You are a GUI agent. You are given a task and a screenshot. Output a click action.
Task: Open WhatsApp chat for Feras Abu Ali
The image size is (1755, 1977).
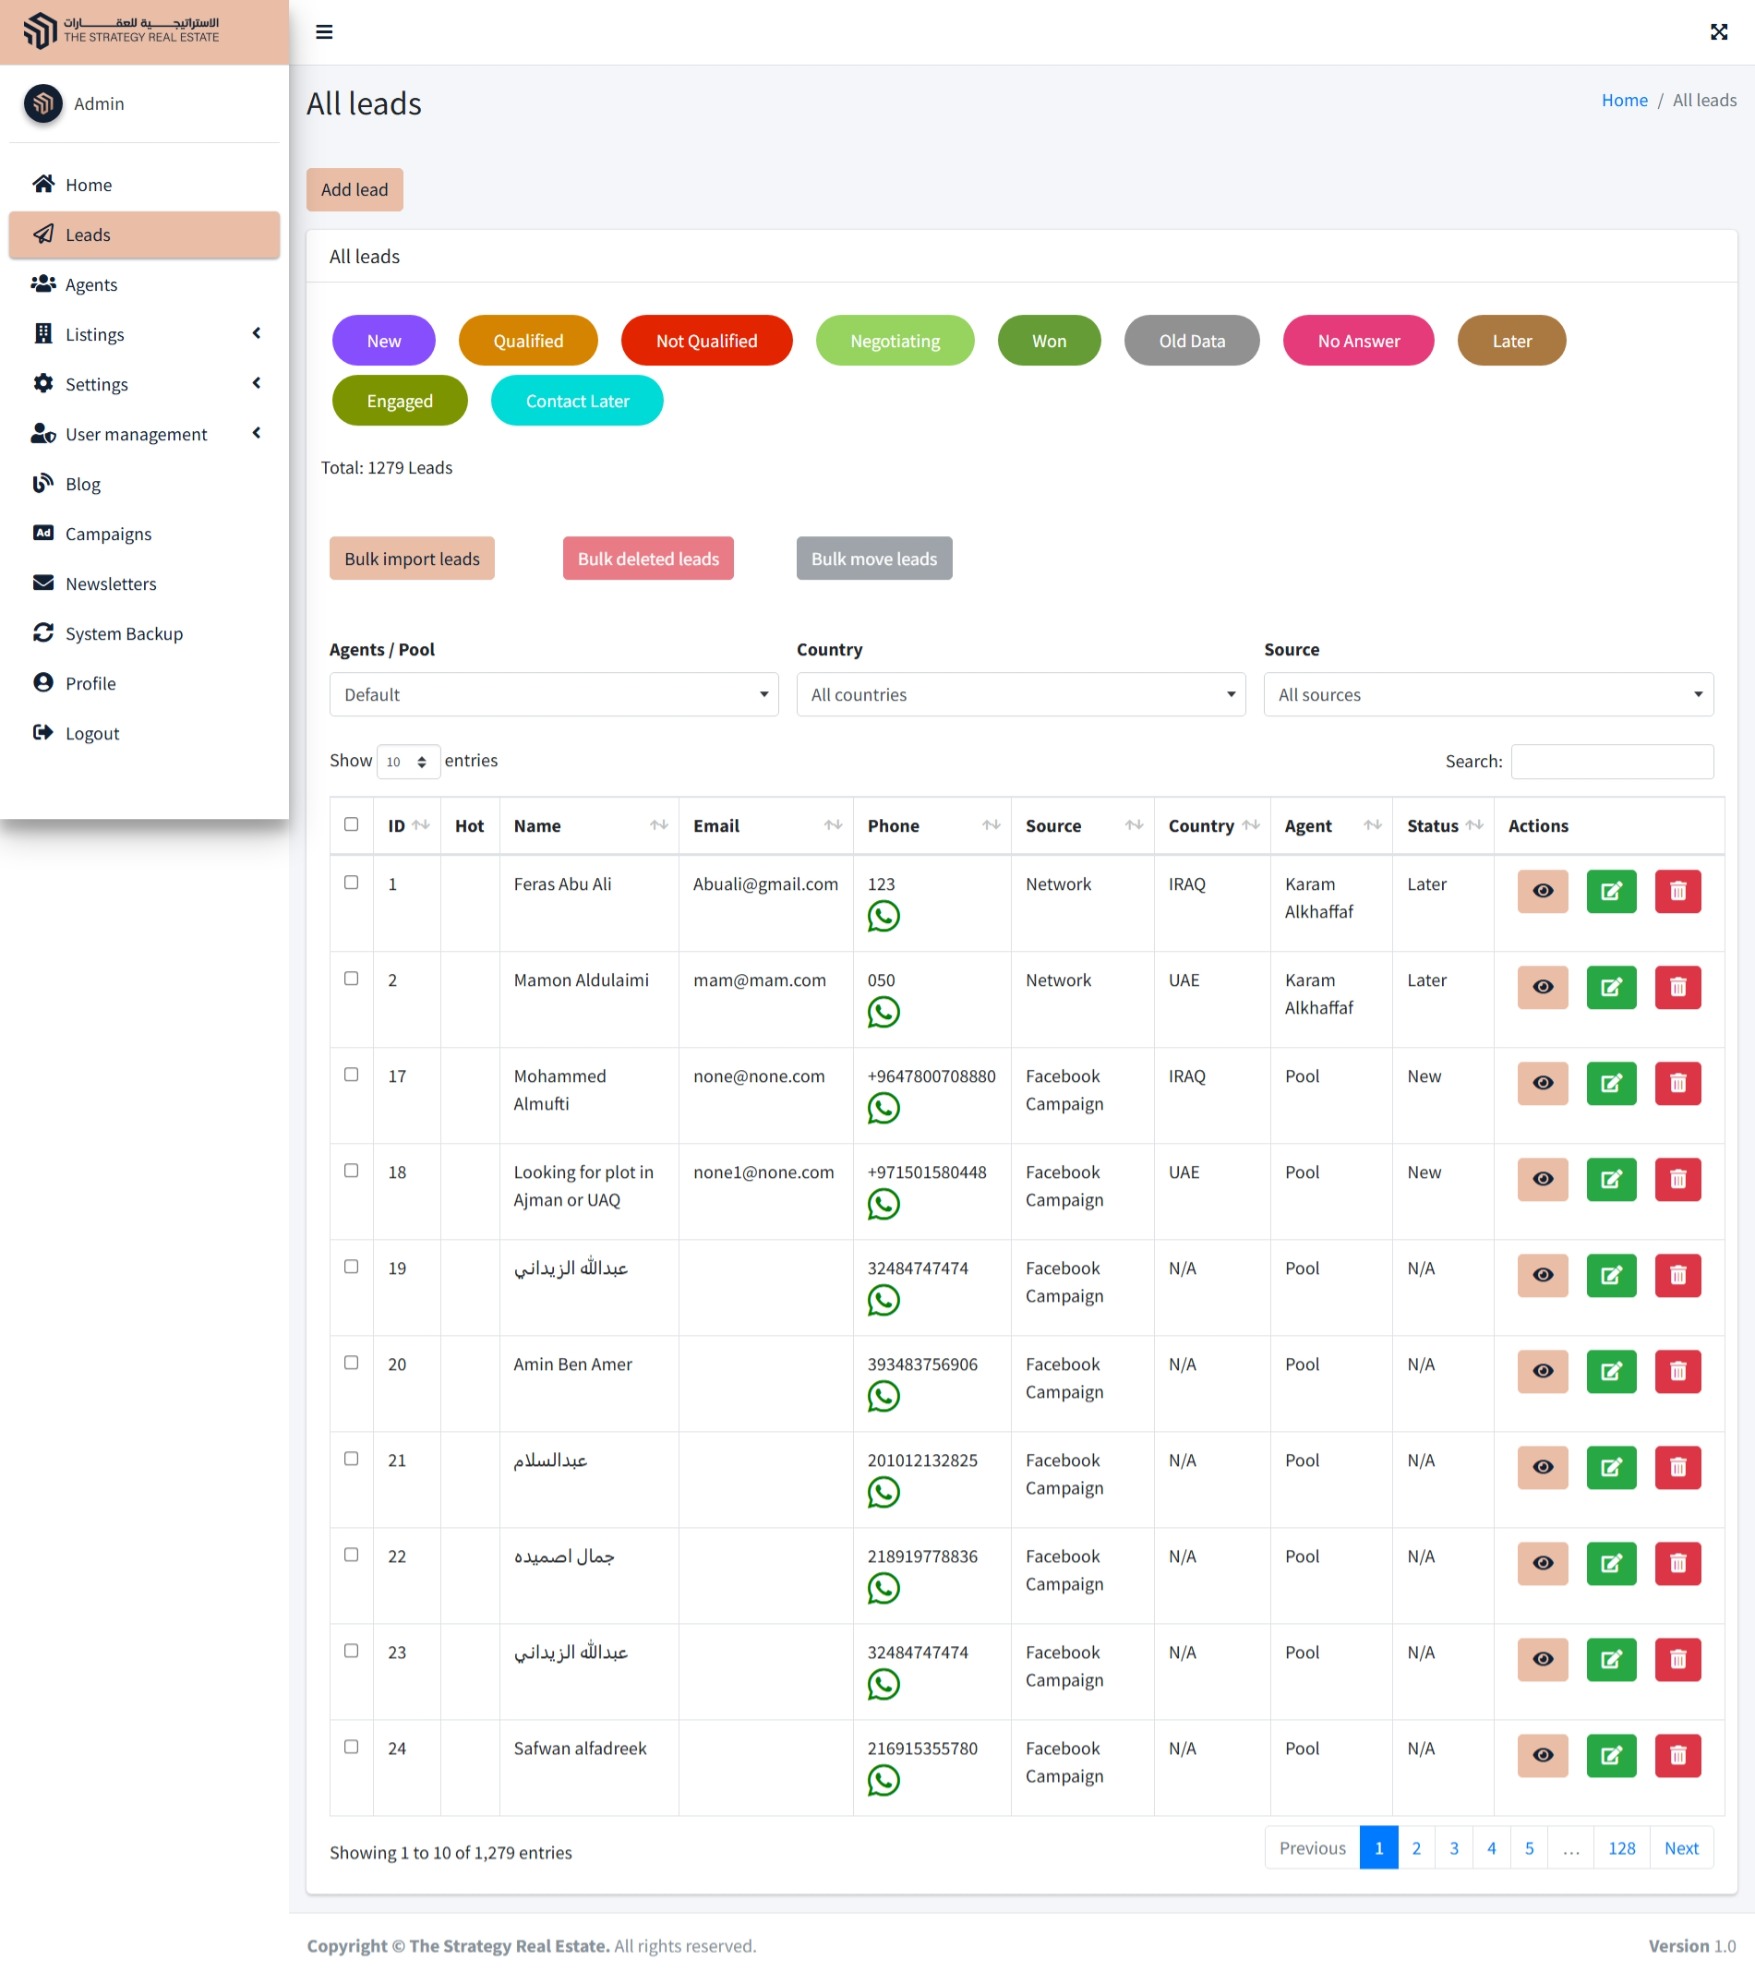[x=883, y=916]
